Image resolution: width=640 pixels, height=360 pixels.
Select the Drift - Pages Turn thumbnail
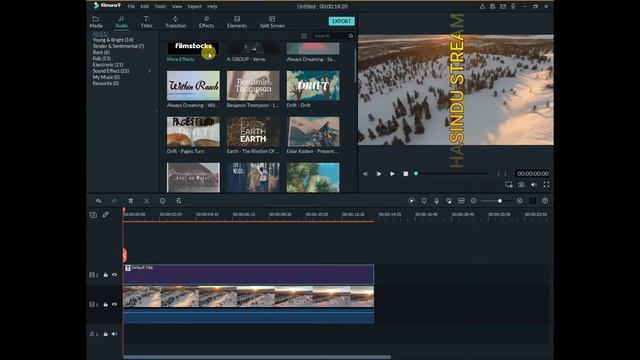[x=193, y=131]
